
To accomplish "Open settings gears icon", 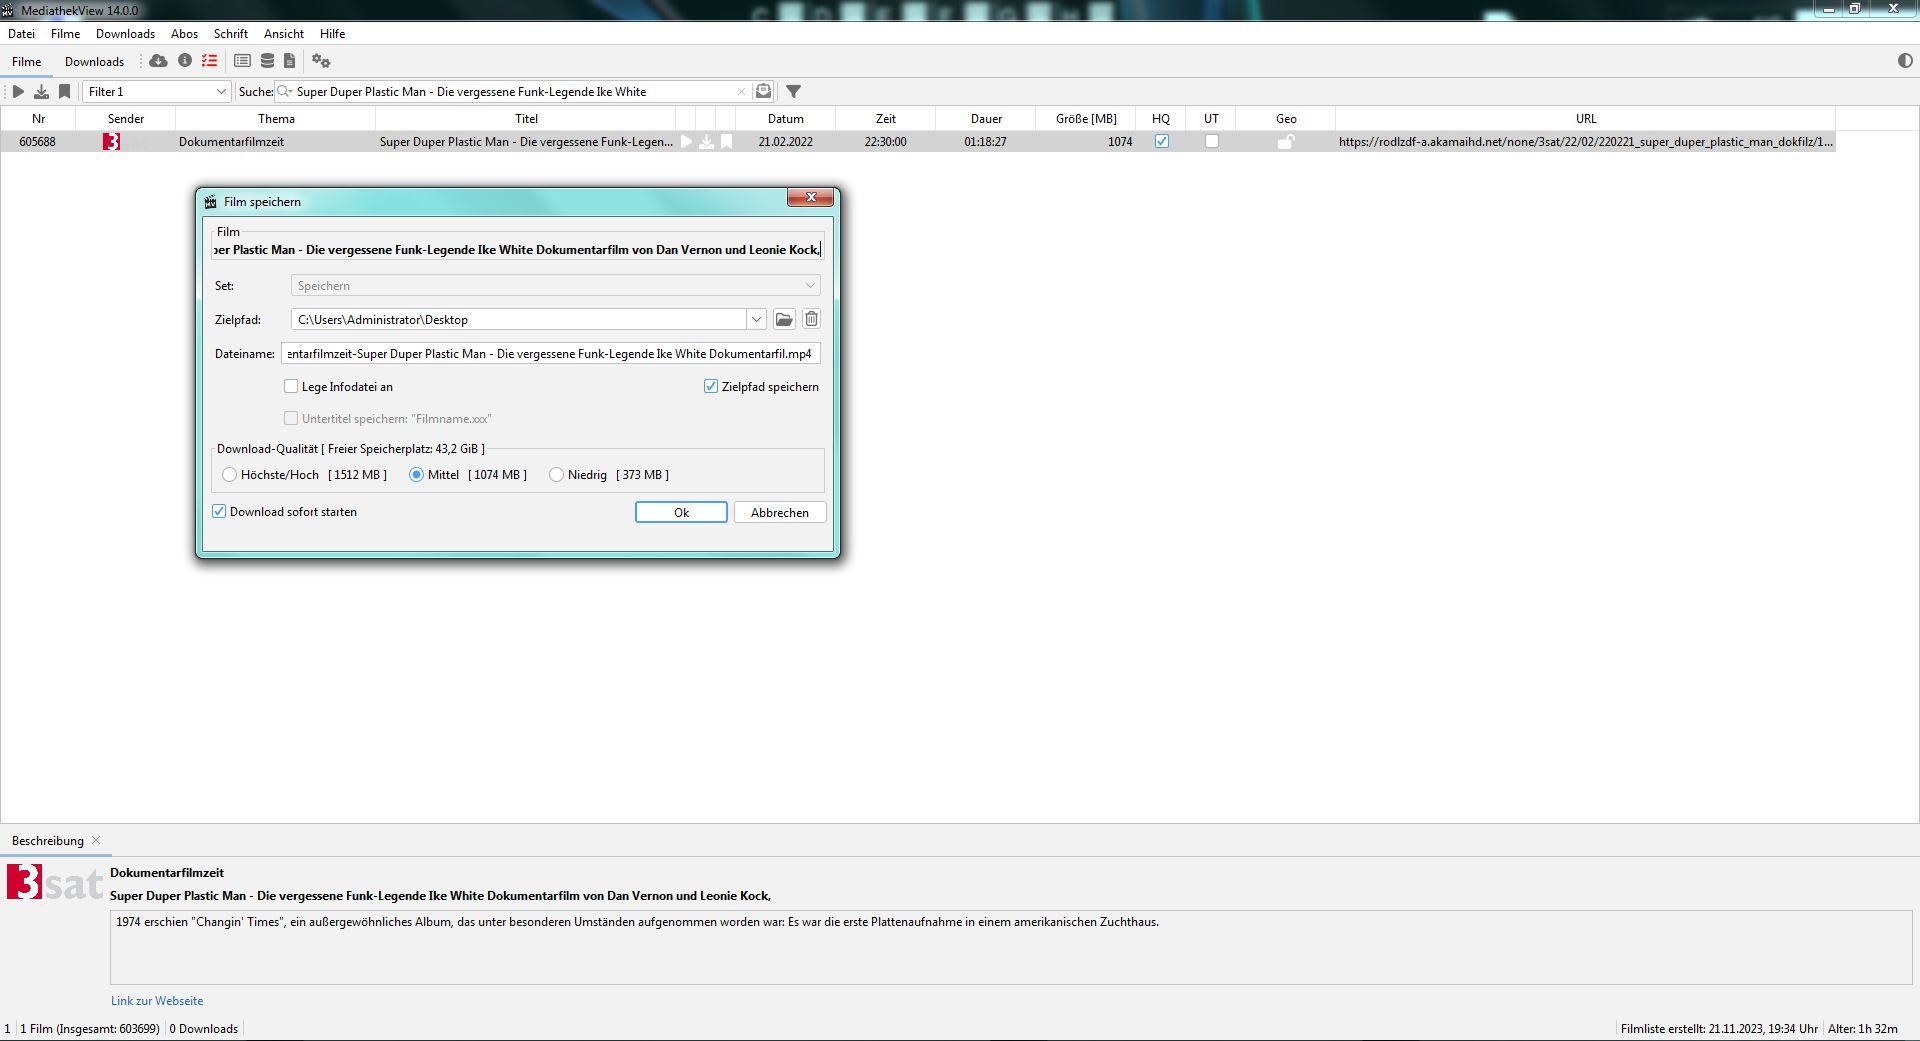I will 321,61.
